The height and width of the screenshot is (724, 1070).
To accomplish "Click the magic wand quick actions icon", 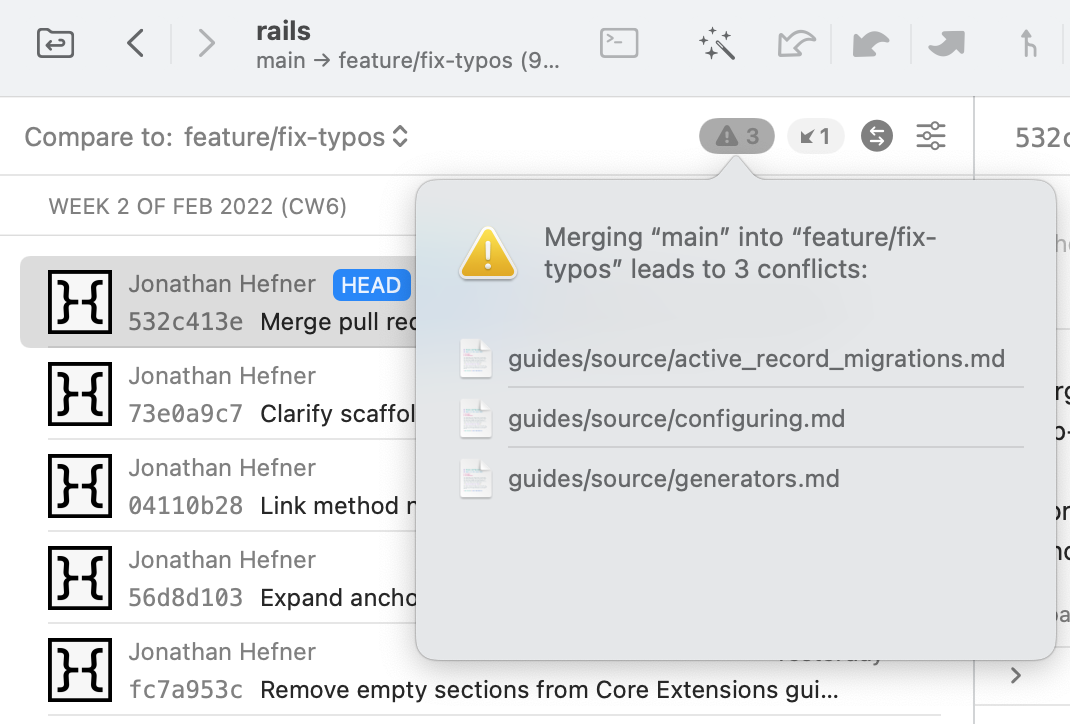I will (716, 43).
